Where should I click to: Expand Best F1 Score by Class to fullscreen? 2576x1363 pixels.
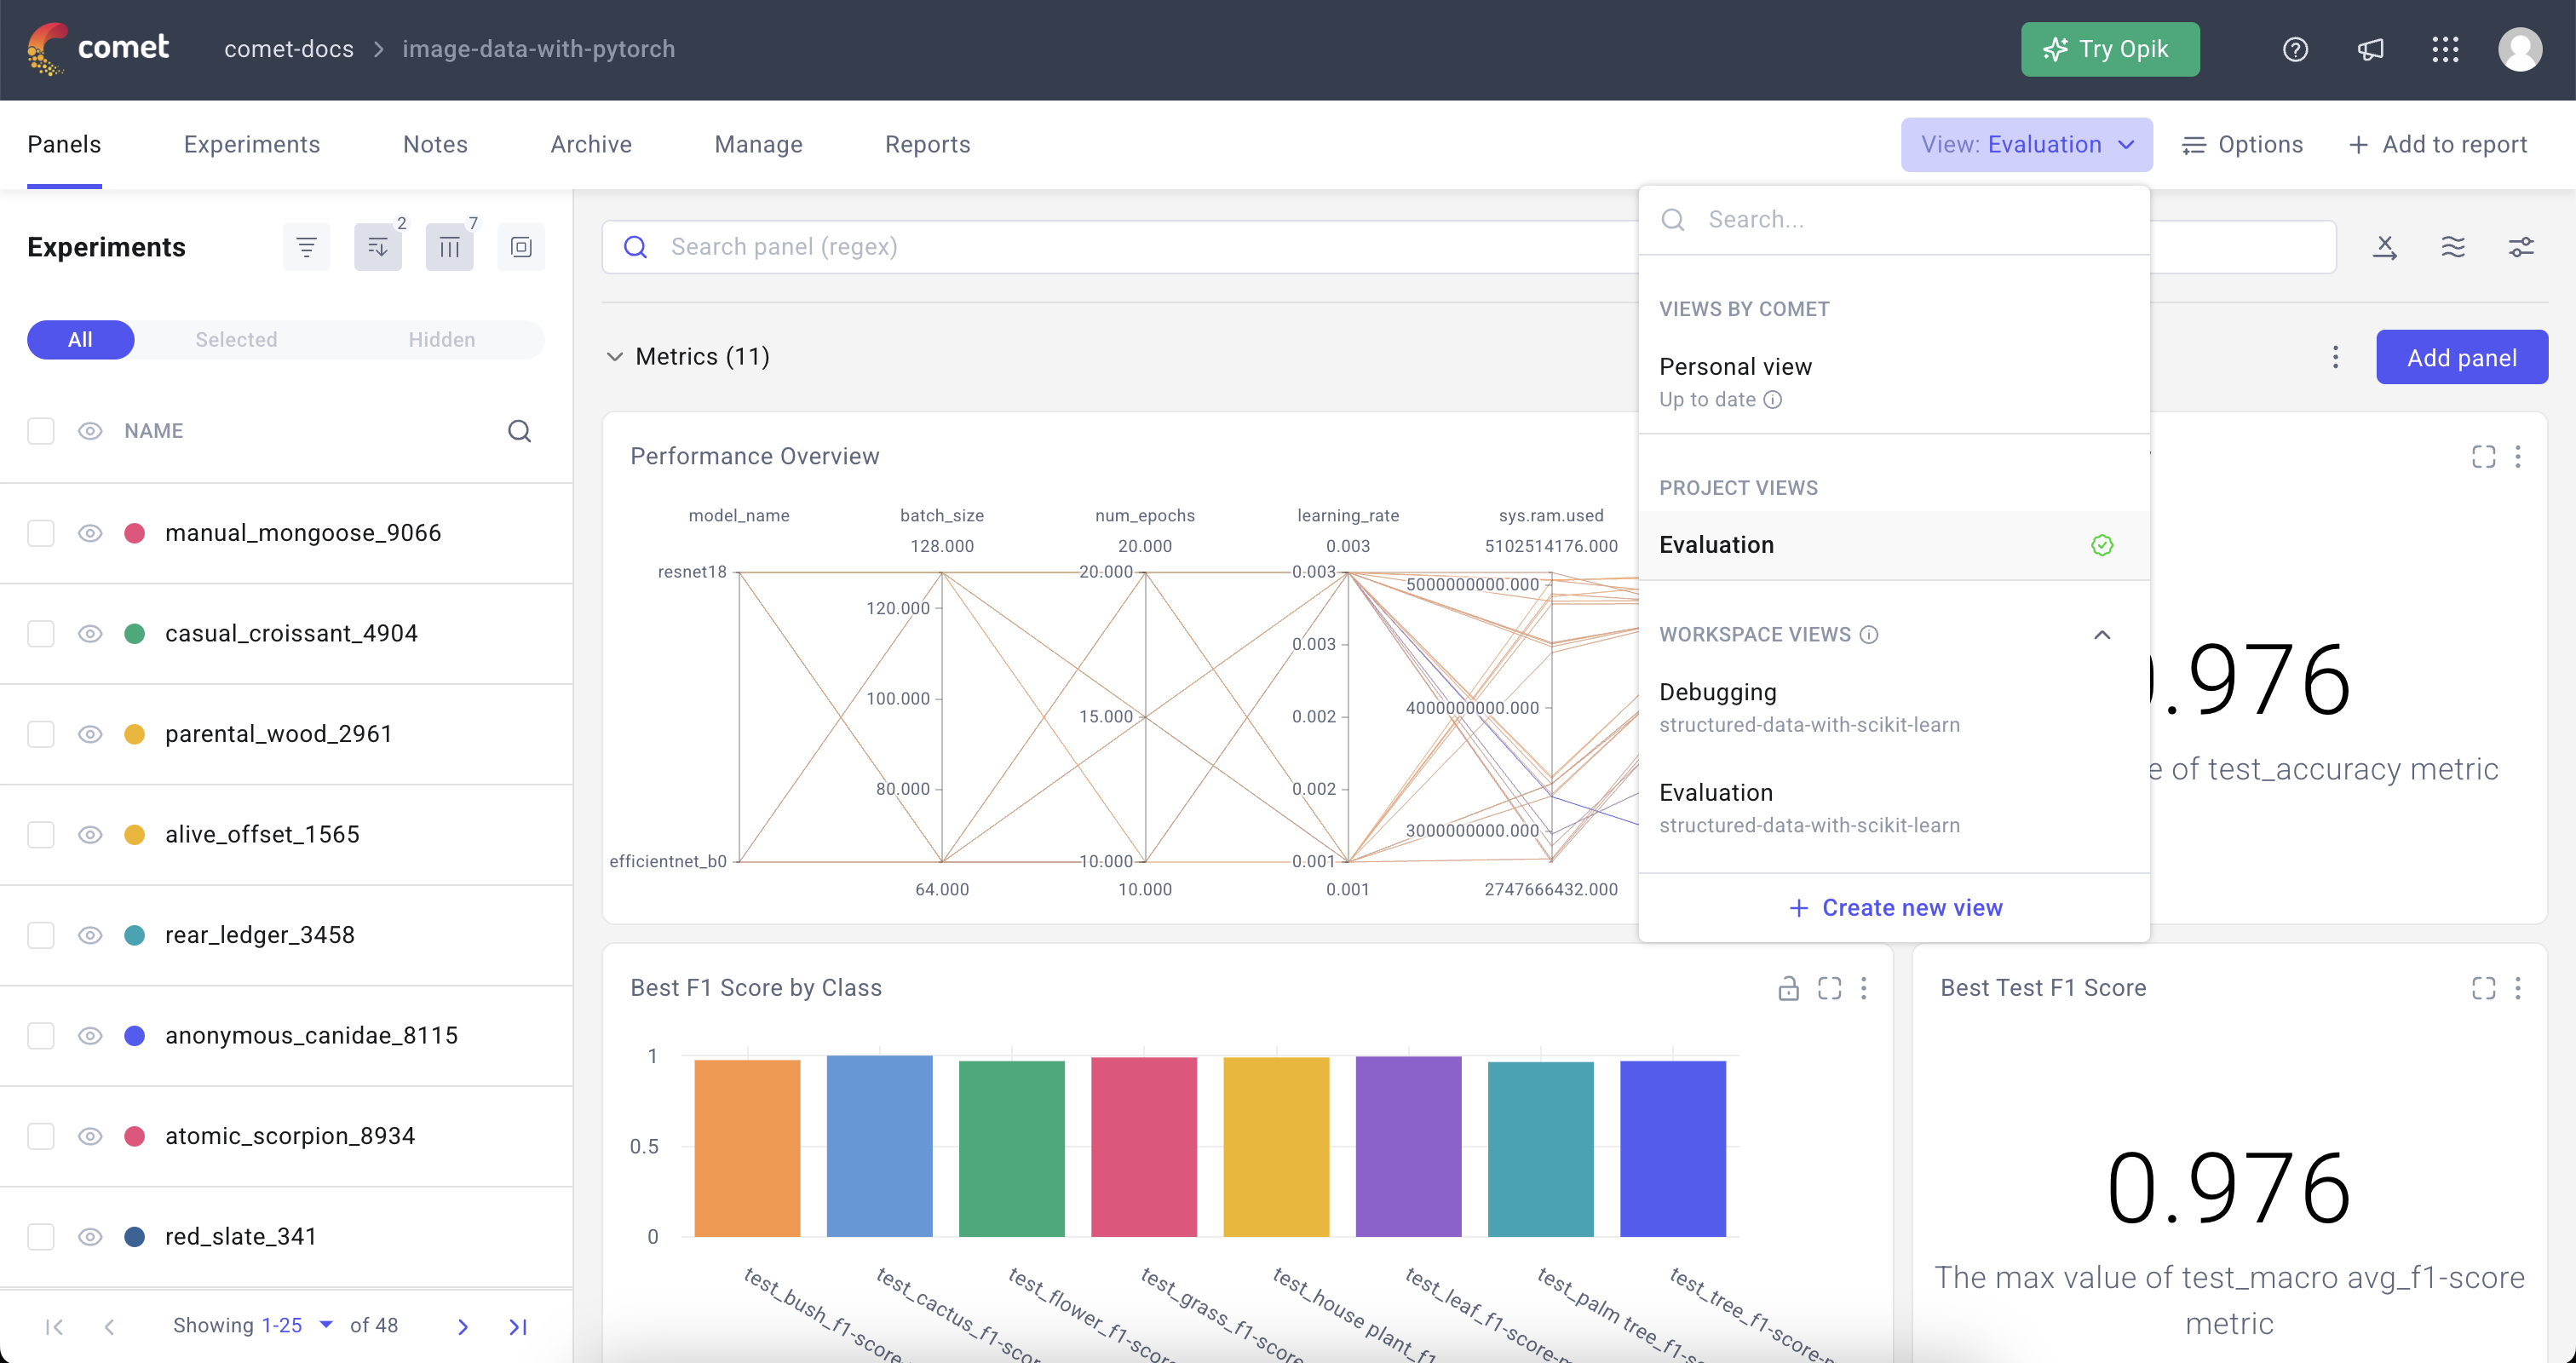[1830, 988]
